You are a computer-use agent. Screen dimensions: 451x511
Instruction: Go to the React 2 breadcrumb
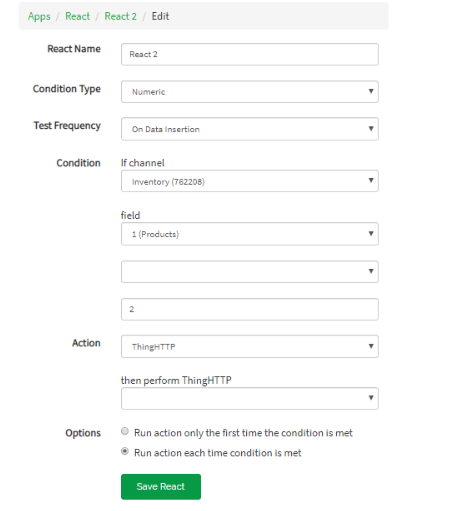tap(120, 16)
